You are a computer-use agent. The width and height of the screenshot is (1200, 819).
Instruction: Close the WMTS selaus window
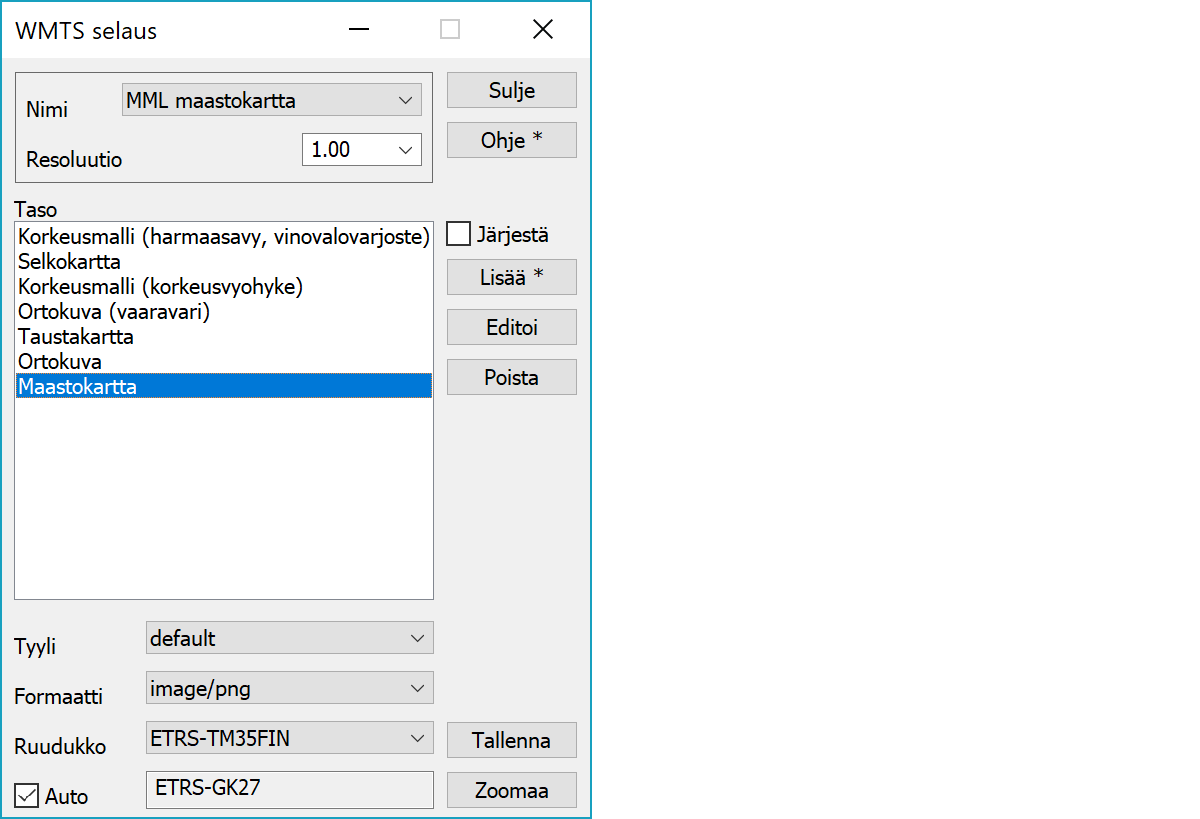point(542,30)
